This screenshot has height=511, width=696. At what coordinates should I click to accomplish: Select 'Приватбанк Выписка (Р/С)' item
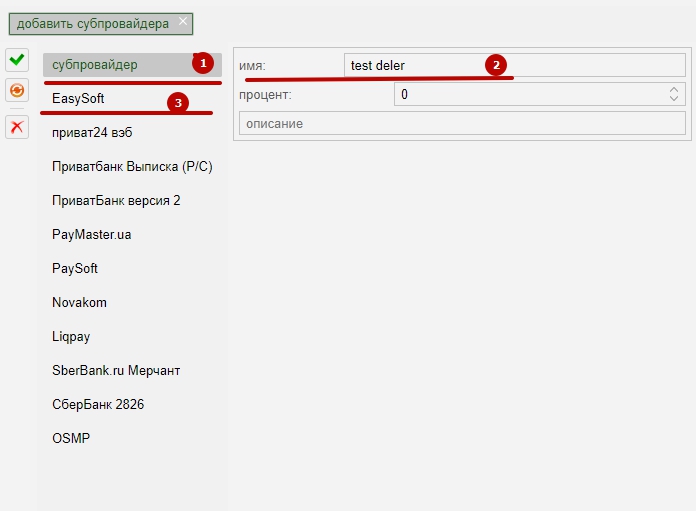click(132, 167)
